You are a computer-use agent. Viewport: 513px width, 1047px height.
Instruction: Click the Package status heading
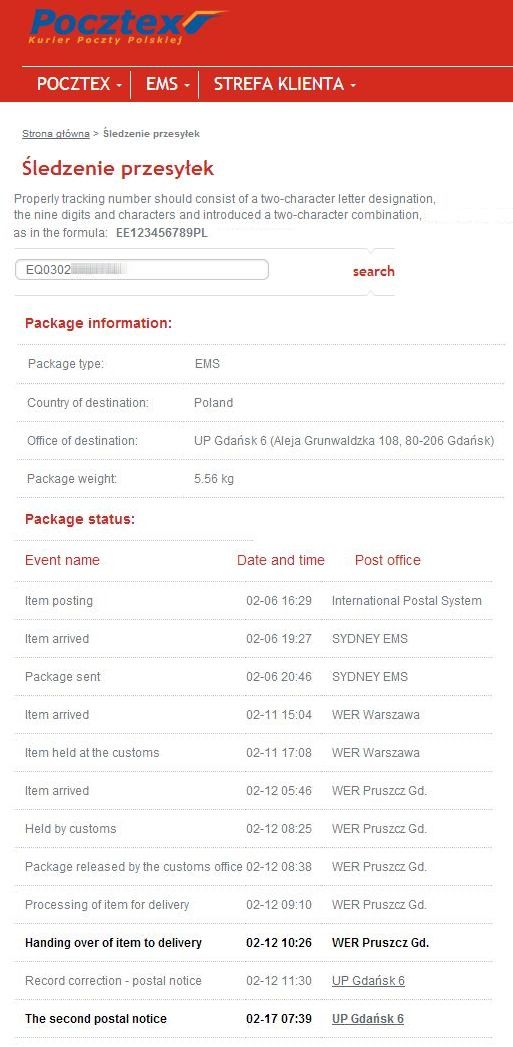79,519
